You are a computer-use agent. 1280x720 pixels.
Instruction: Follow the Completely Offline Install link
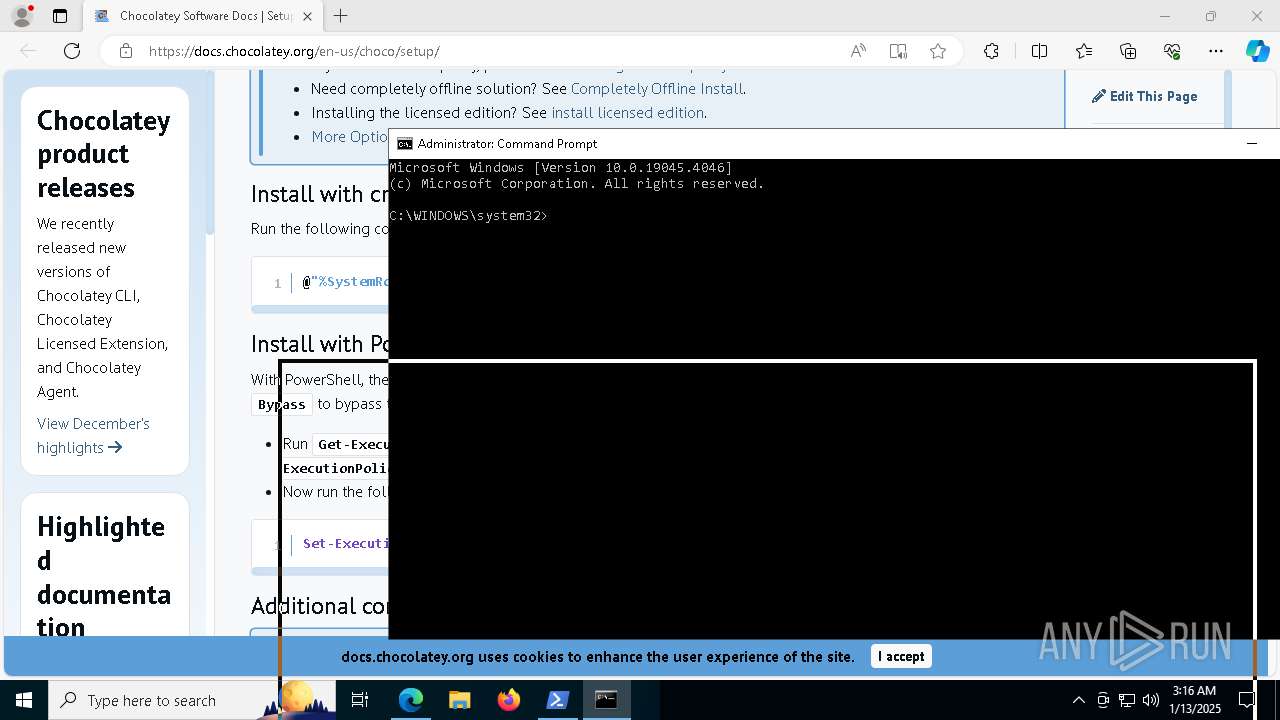[x=657, y=89]
